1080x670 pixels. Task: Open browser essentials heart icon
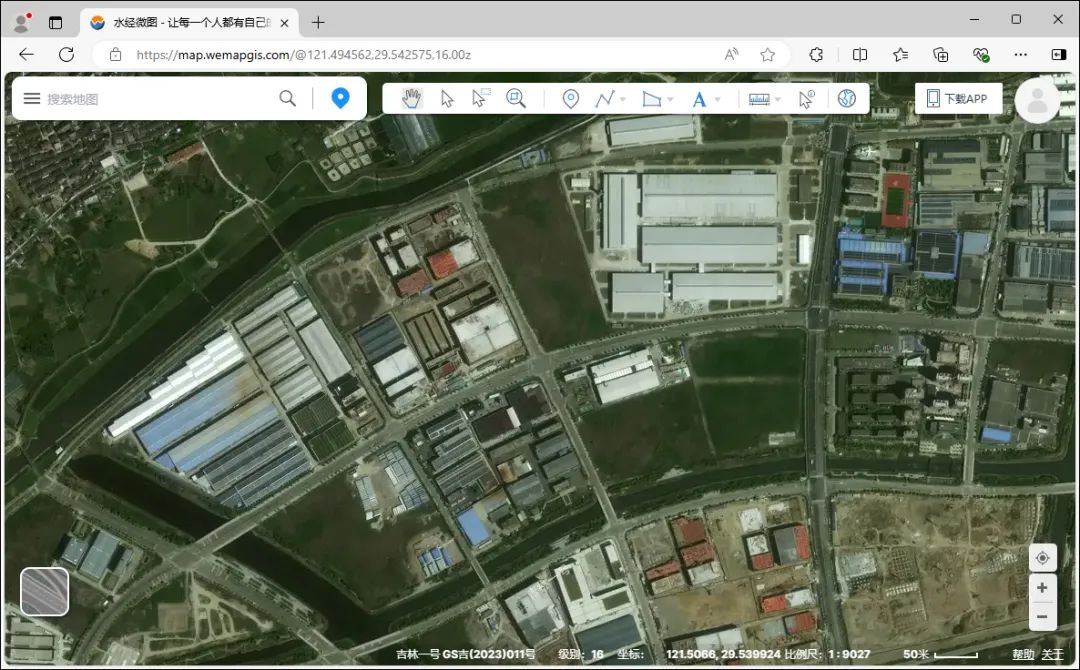981,54
